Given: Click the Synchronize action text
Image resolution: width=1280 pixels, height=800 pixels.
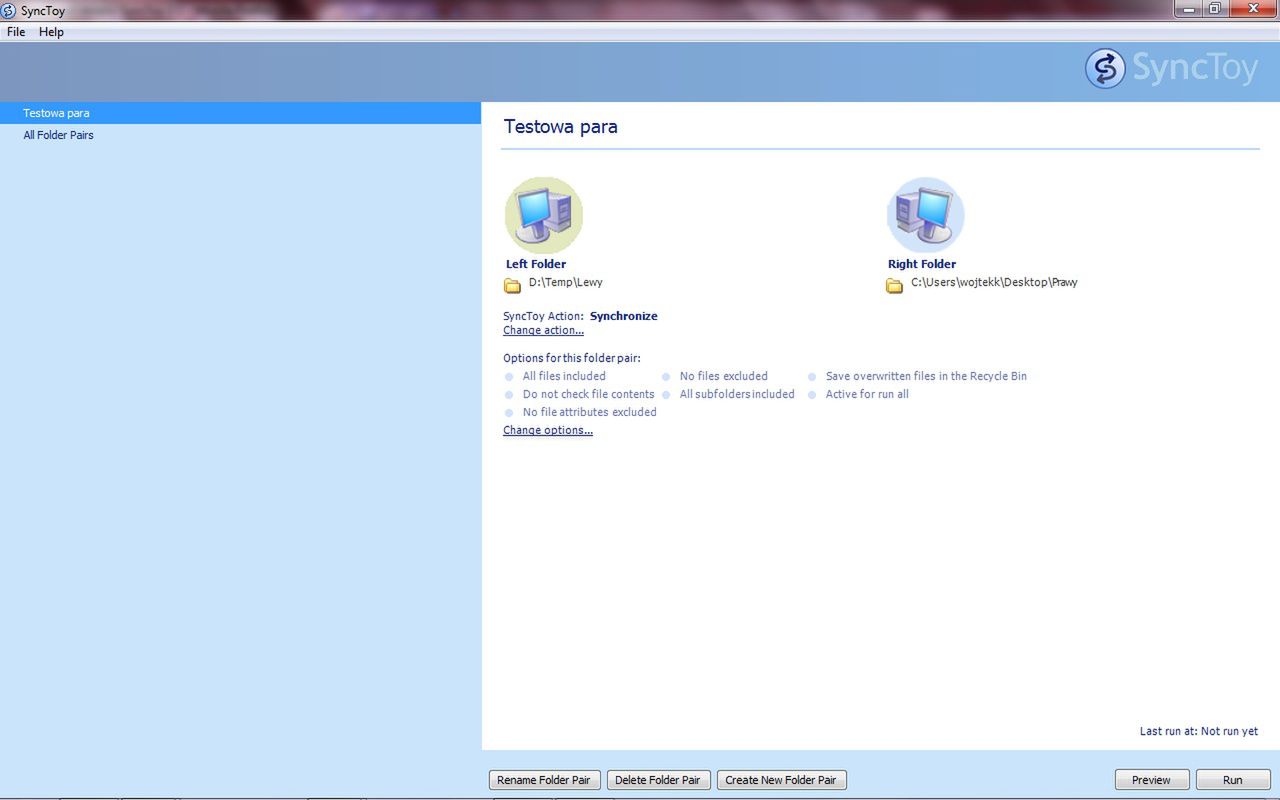Looking at the screenshot, I should pyautogui.click(x=624, y=316).
